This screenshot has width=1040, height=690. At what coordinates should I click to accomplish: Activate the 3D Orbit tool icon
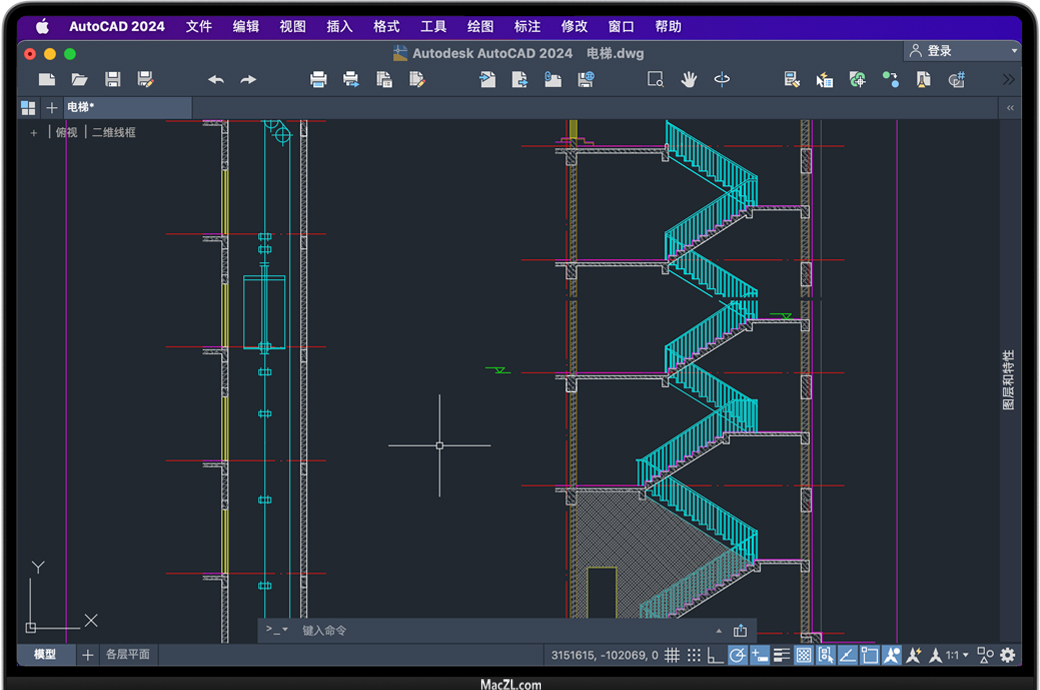point(721,79)
